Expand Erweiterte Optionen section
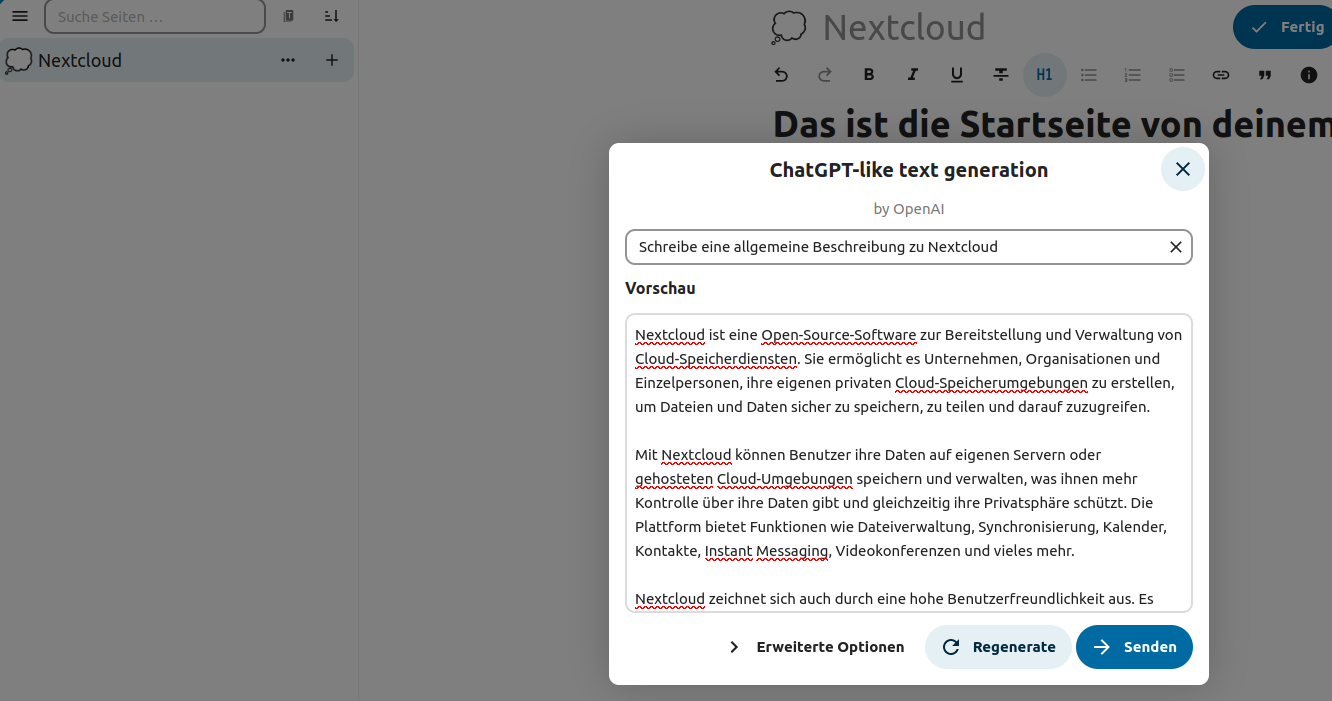The height and width of the screenshot is (701, 1332). (x=816, y=647)
